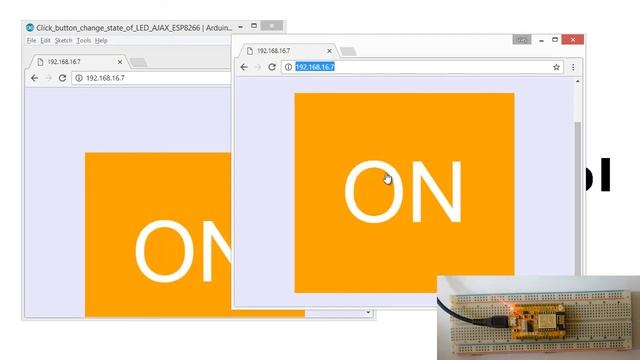Viewport: 640px width, 360px height.
Task: Click site info icon in front browser address bar
Action: 288,67
